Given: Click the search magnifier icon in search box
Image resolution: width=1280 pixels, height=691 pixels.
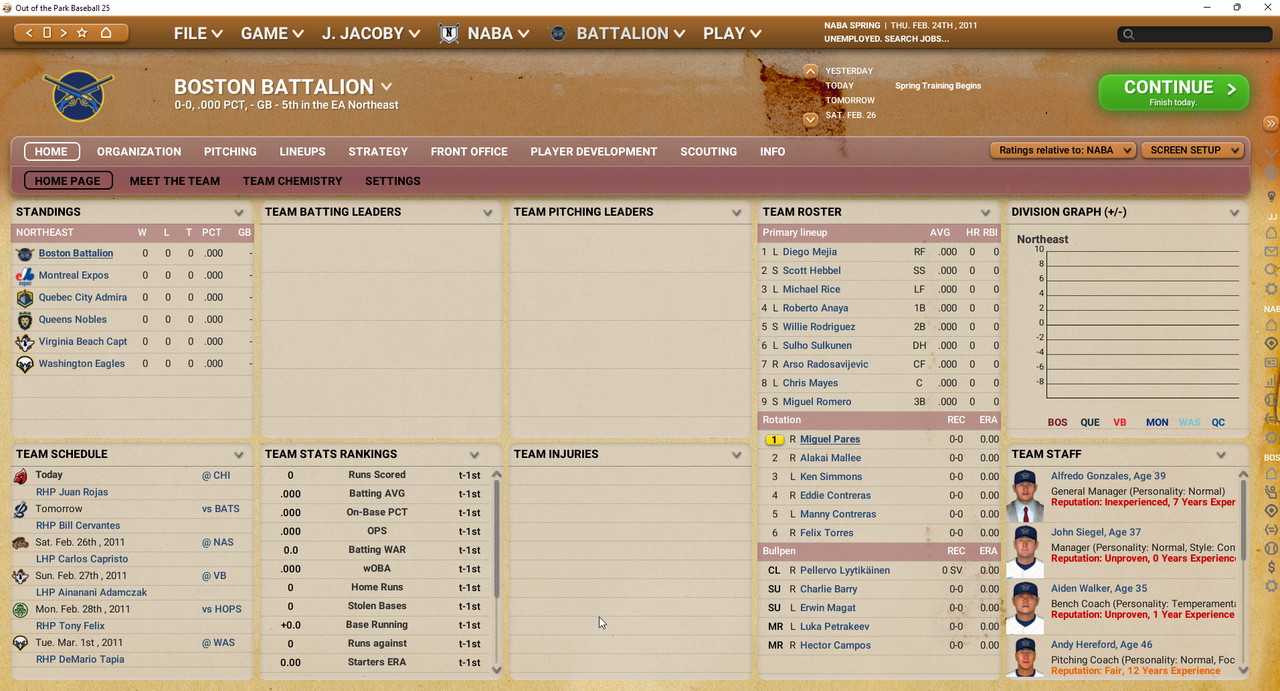Looking at the screenshot, I should coord(1129,34).
